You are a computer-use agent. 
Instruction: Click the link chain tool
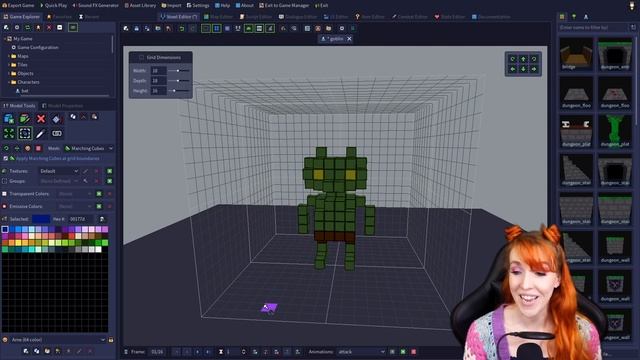click(x=57, y=133)
